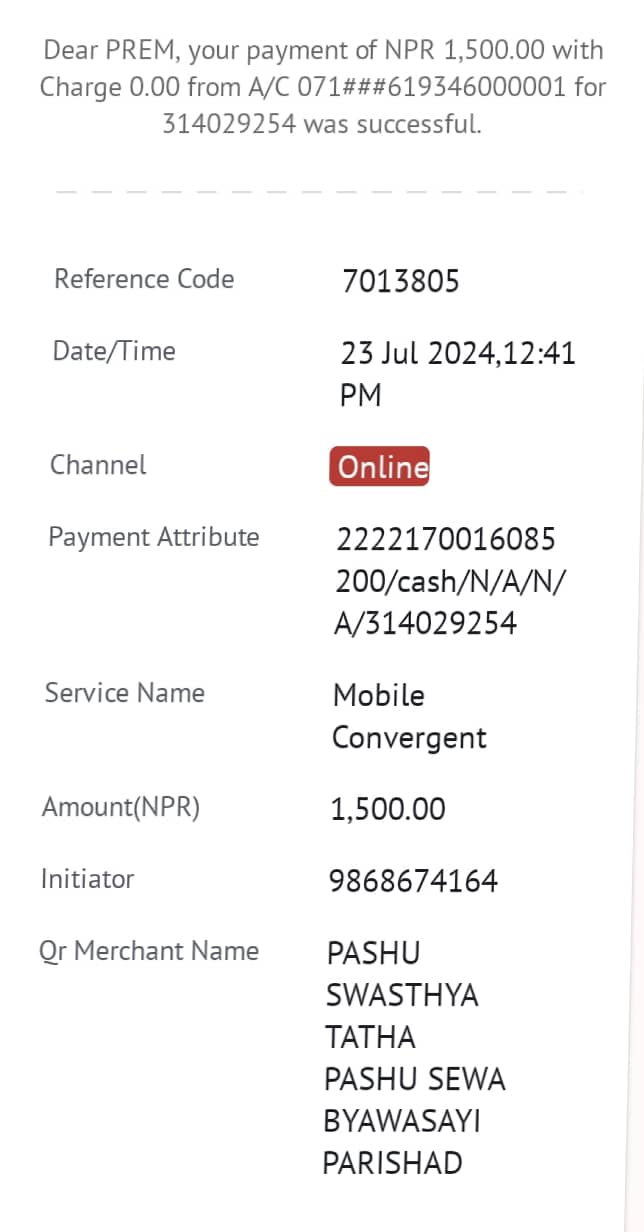This screenshot has width=644, height=1232.
Task: Click the Channel label
Action: pyautogui.click(x=98, y=465)
